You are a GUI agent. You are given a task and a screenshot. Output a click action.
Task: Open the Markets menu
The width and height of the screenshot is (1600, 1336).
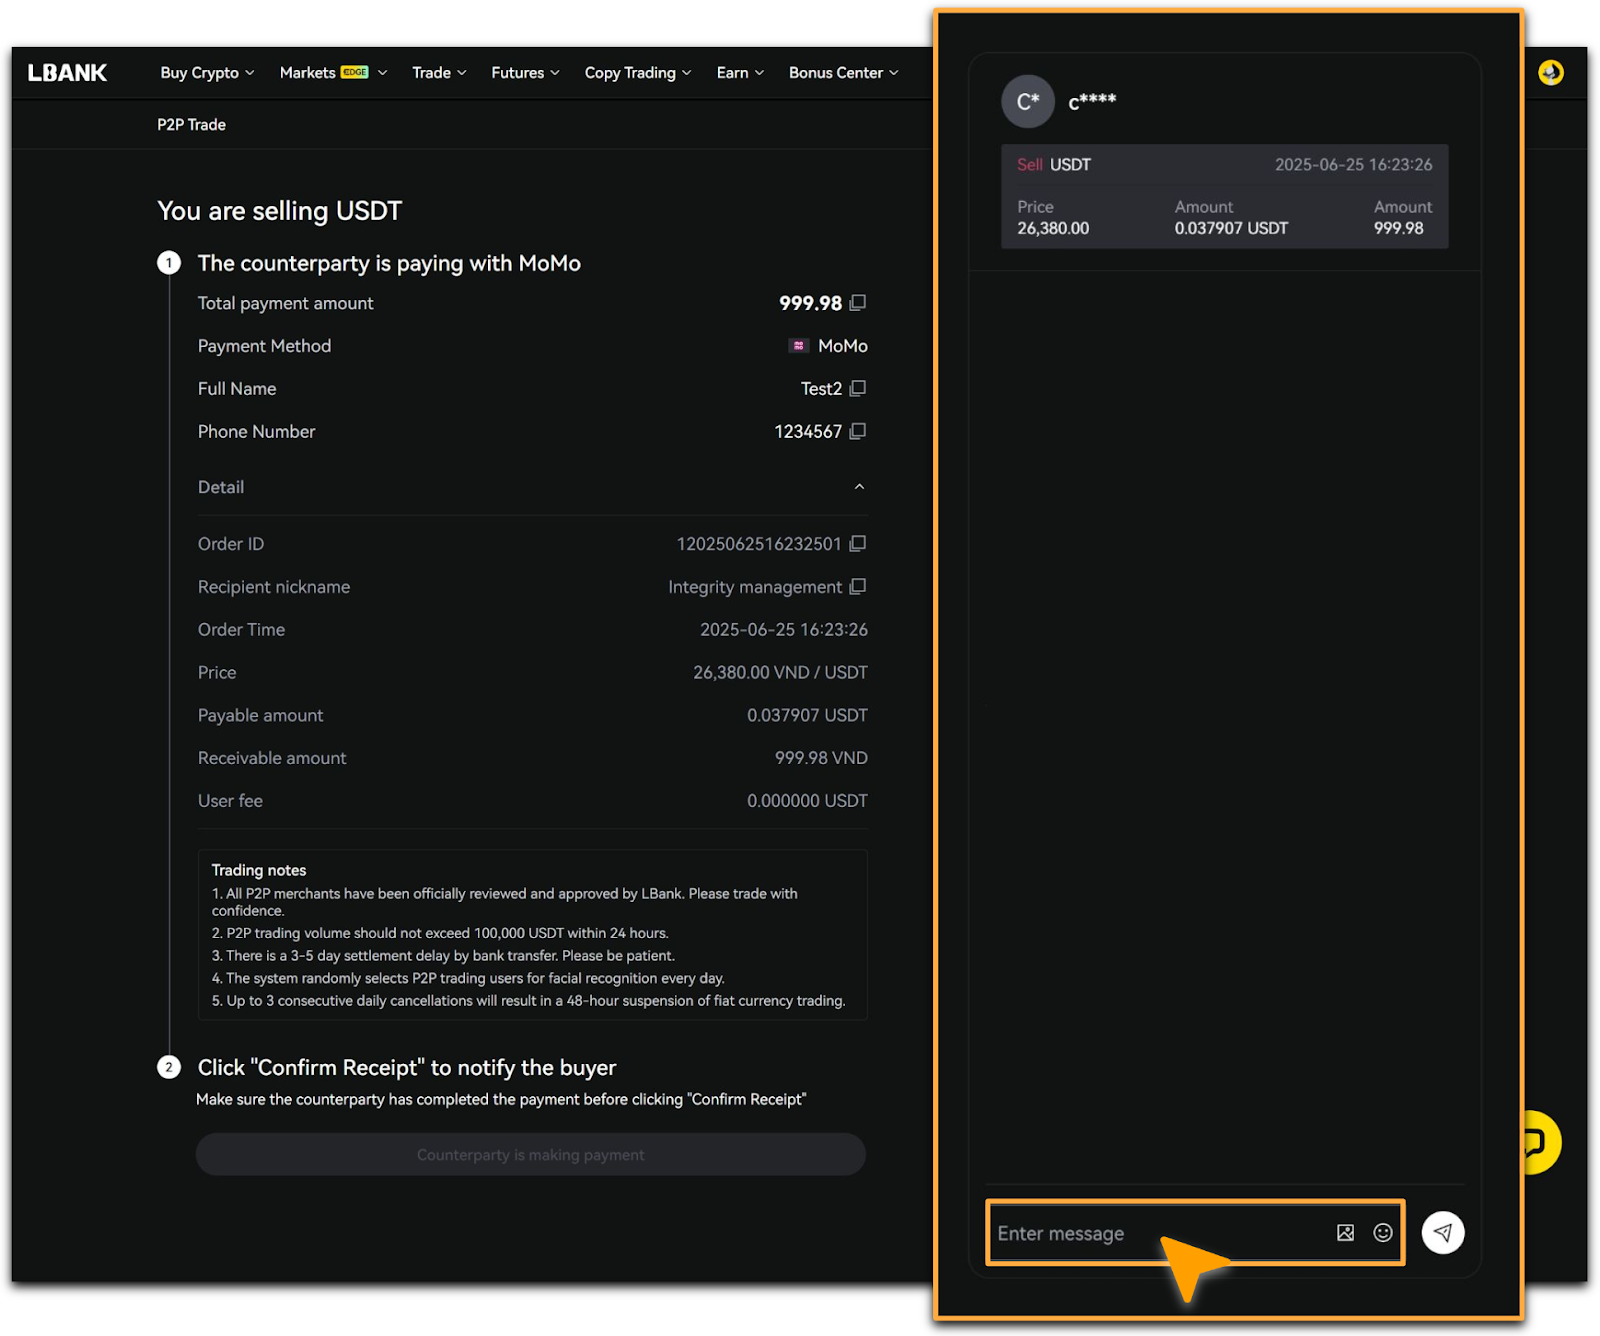pyautogui.click(x=332, y=73)
